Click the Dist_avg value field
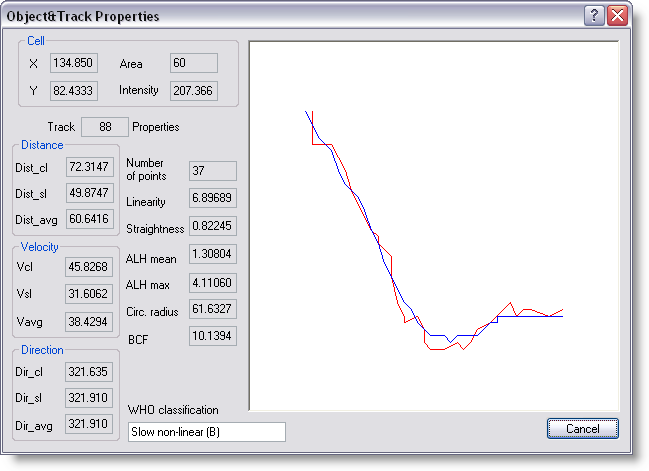The height and width of the screenshot is (471, 649). pos(92,218)
